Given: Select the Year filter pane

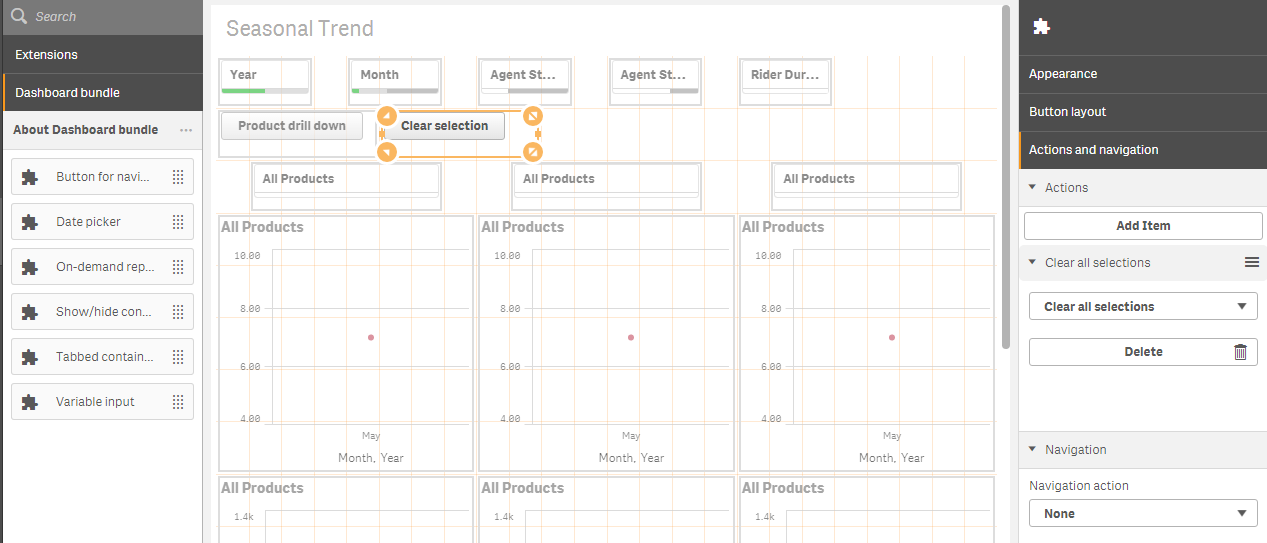Looking at the screenshot, I should [x=265, y=81].
